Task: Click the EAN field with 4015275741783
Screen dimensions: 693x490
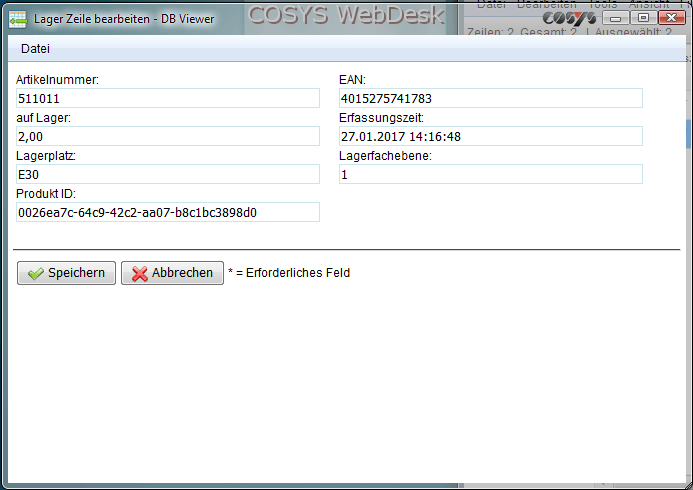Action: pyautogui.click(x=491, y=98)
